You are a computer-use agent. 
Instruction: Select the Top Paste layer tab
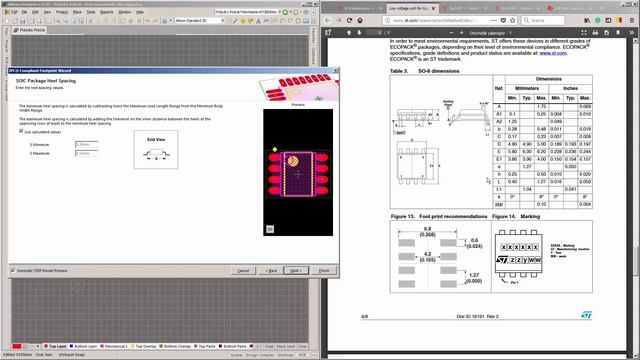(x=205, y=346)
